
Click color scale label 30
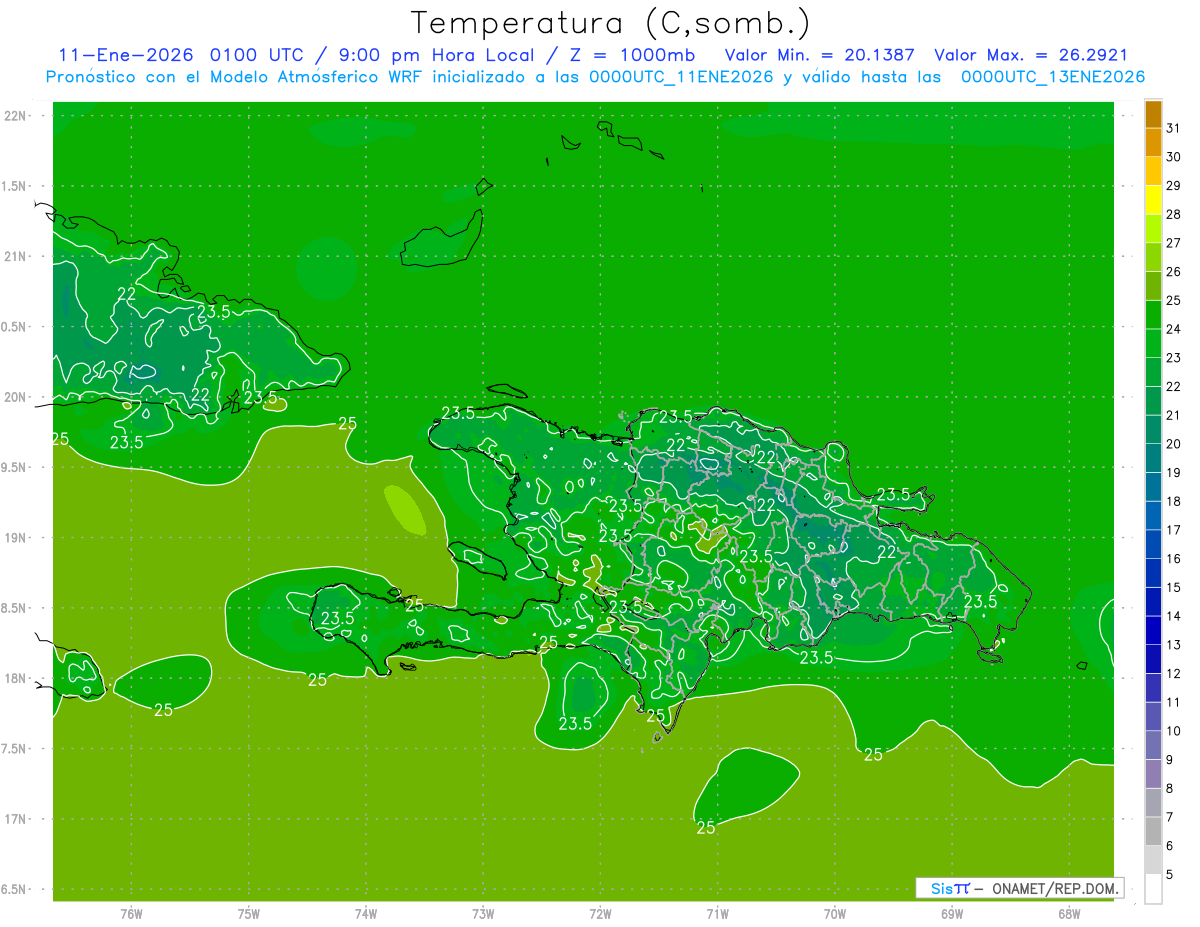1173,157
